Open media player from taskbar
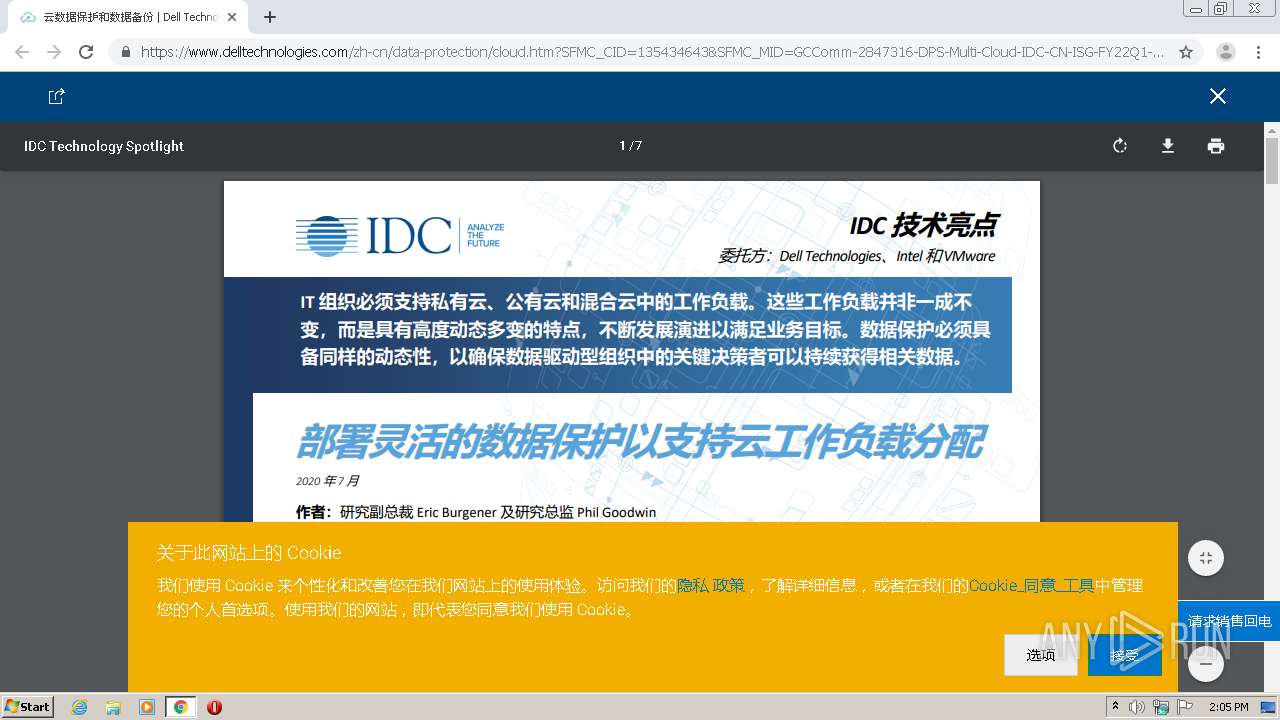 pyautogui.click(x=147, y=707)
